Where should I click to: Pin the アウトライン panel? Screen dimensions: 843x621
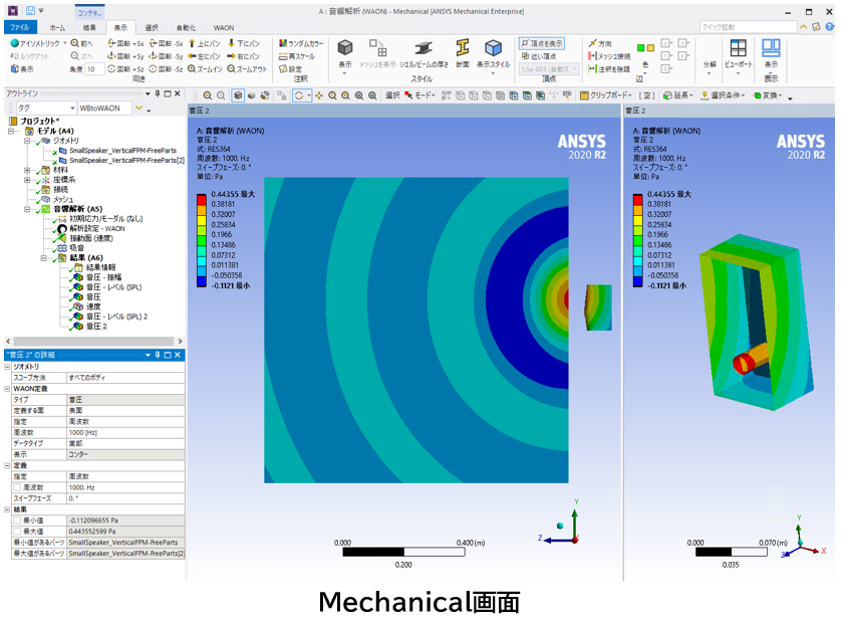coord(157,94)
